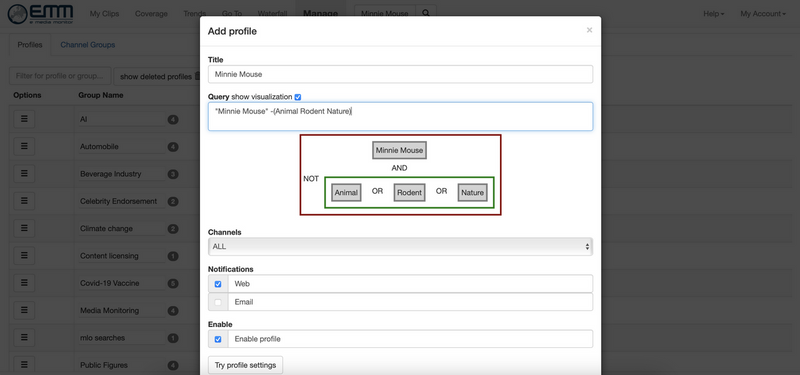The width and height of the screenshot is (800, 375).
Task: Toggle the show visualization checkbox
Action: click(298, 97)
